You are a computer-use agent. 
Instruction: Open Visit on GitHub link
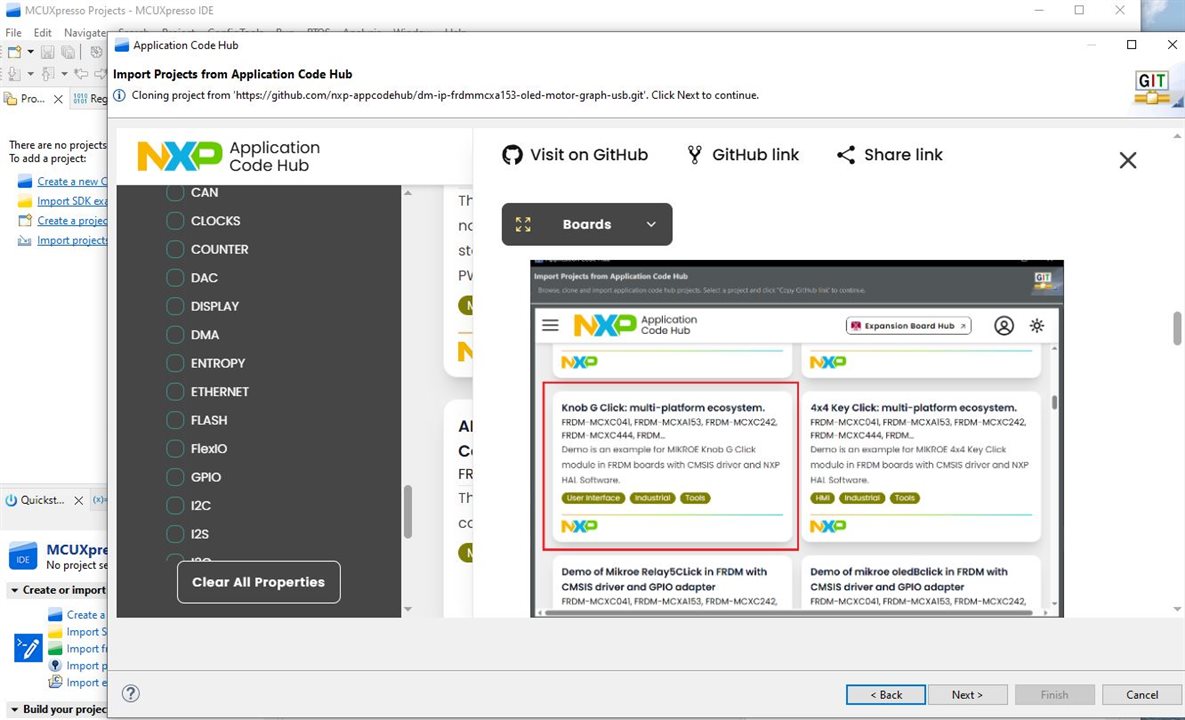[575, 155]
